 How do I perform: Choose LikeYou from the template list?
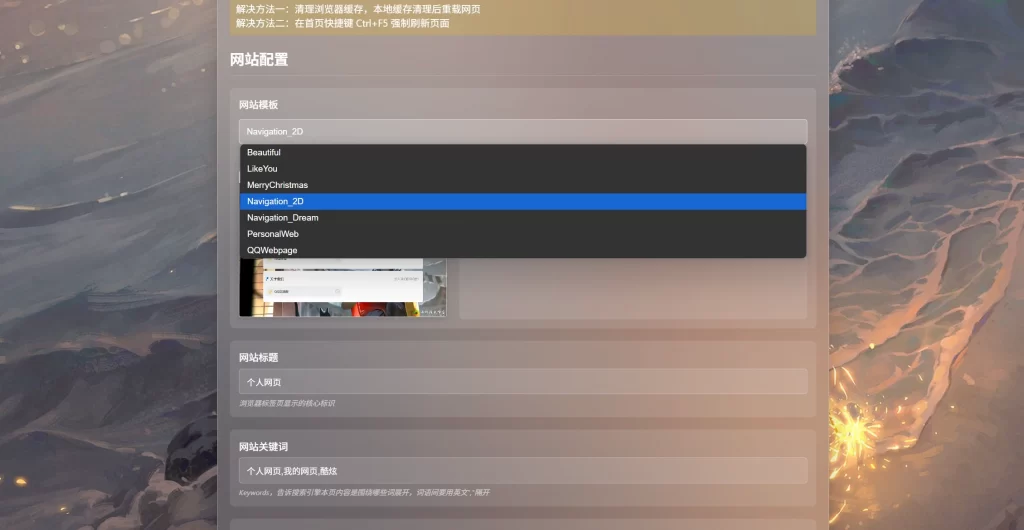click(262, 169)
